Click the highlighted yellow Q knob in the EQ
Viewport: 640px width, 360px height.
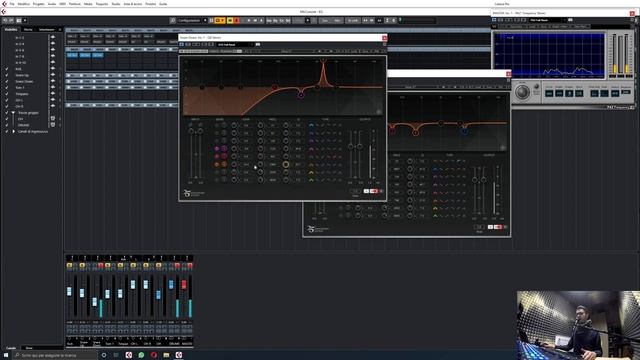point(286,164)
